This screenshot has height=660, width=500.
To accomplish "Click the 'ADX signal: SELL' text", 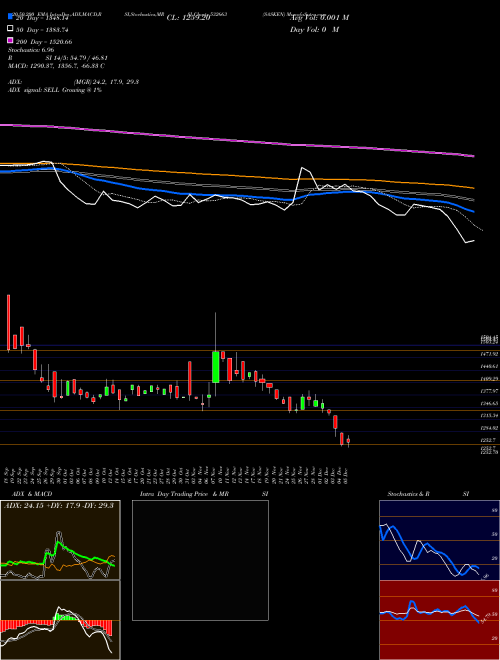I will 34,90.
